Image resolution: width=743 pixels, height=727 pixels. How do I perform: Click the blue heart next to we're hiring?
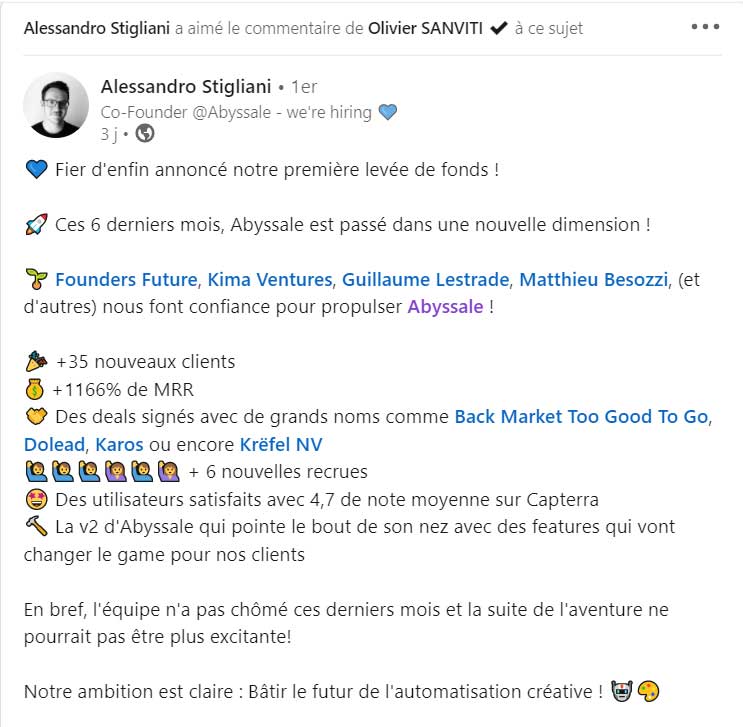388,112
